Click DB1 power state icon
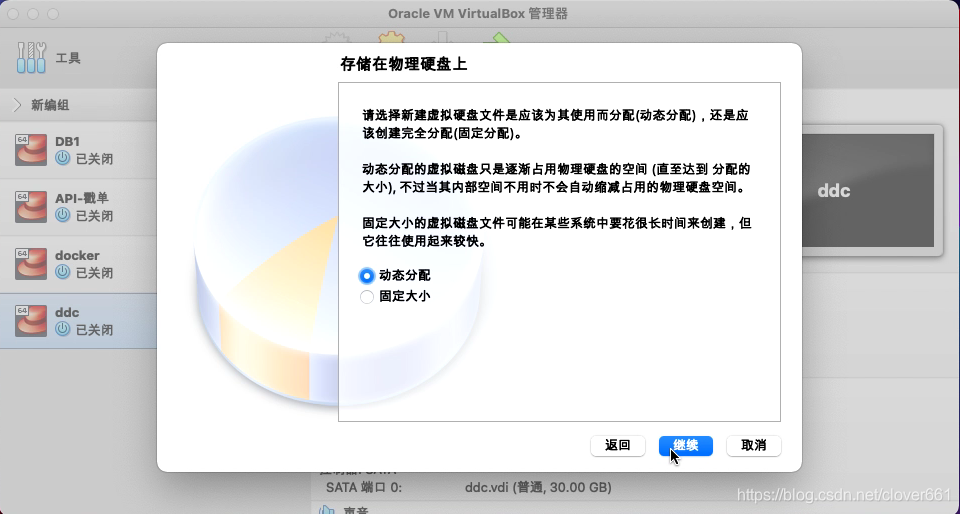 [x=62, y=158]
